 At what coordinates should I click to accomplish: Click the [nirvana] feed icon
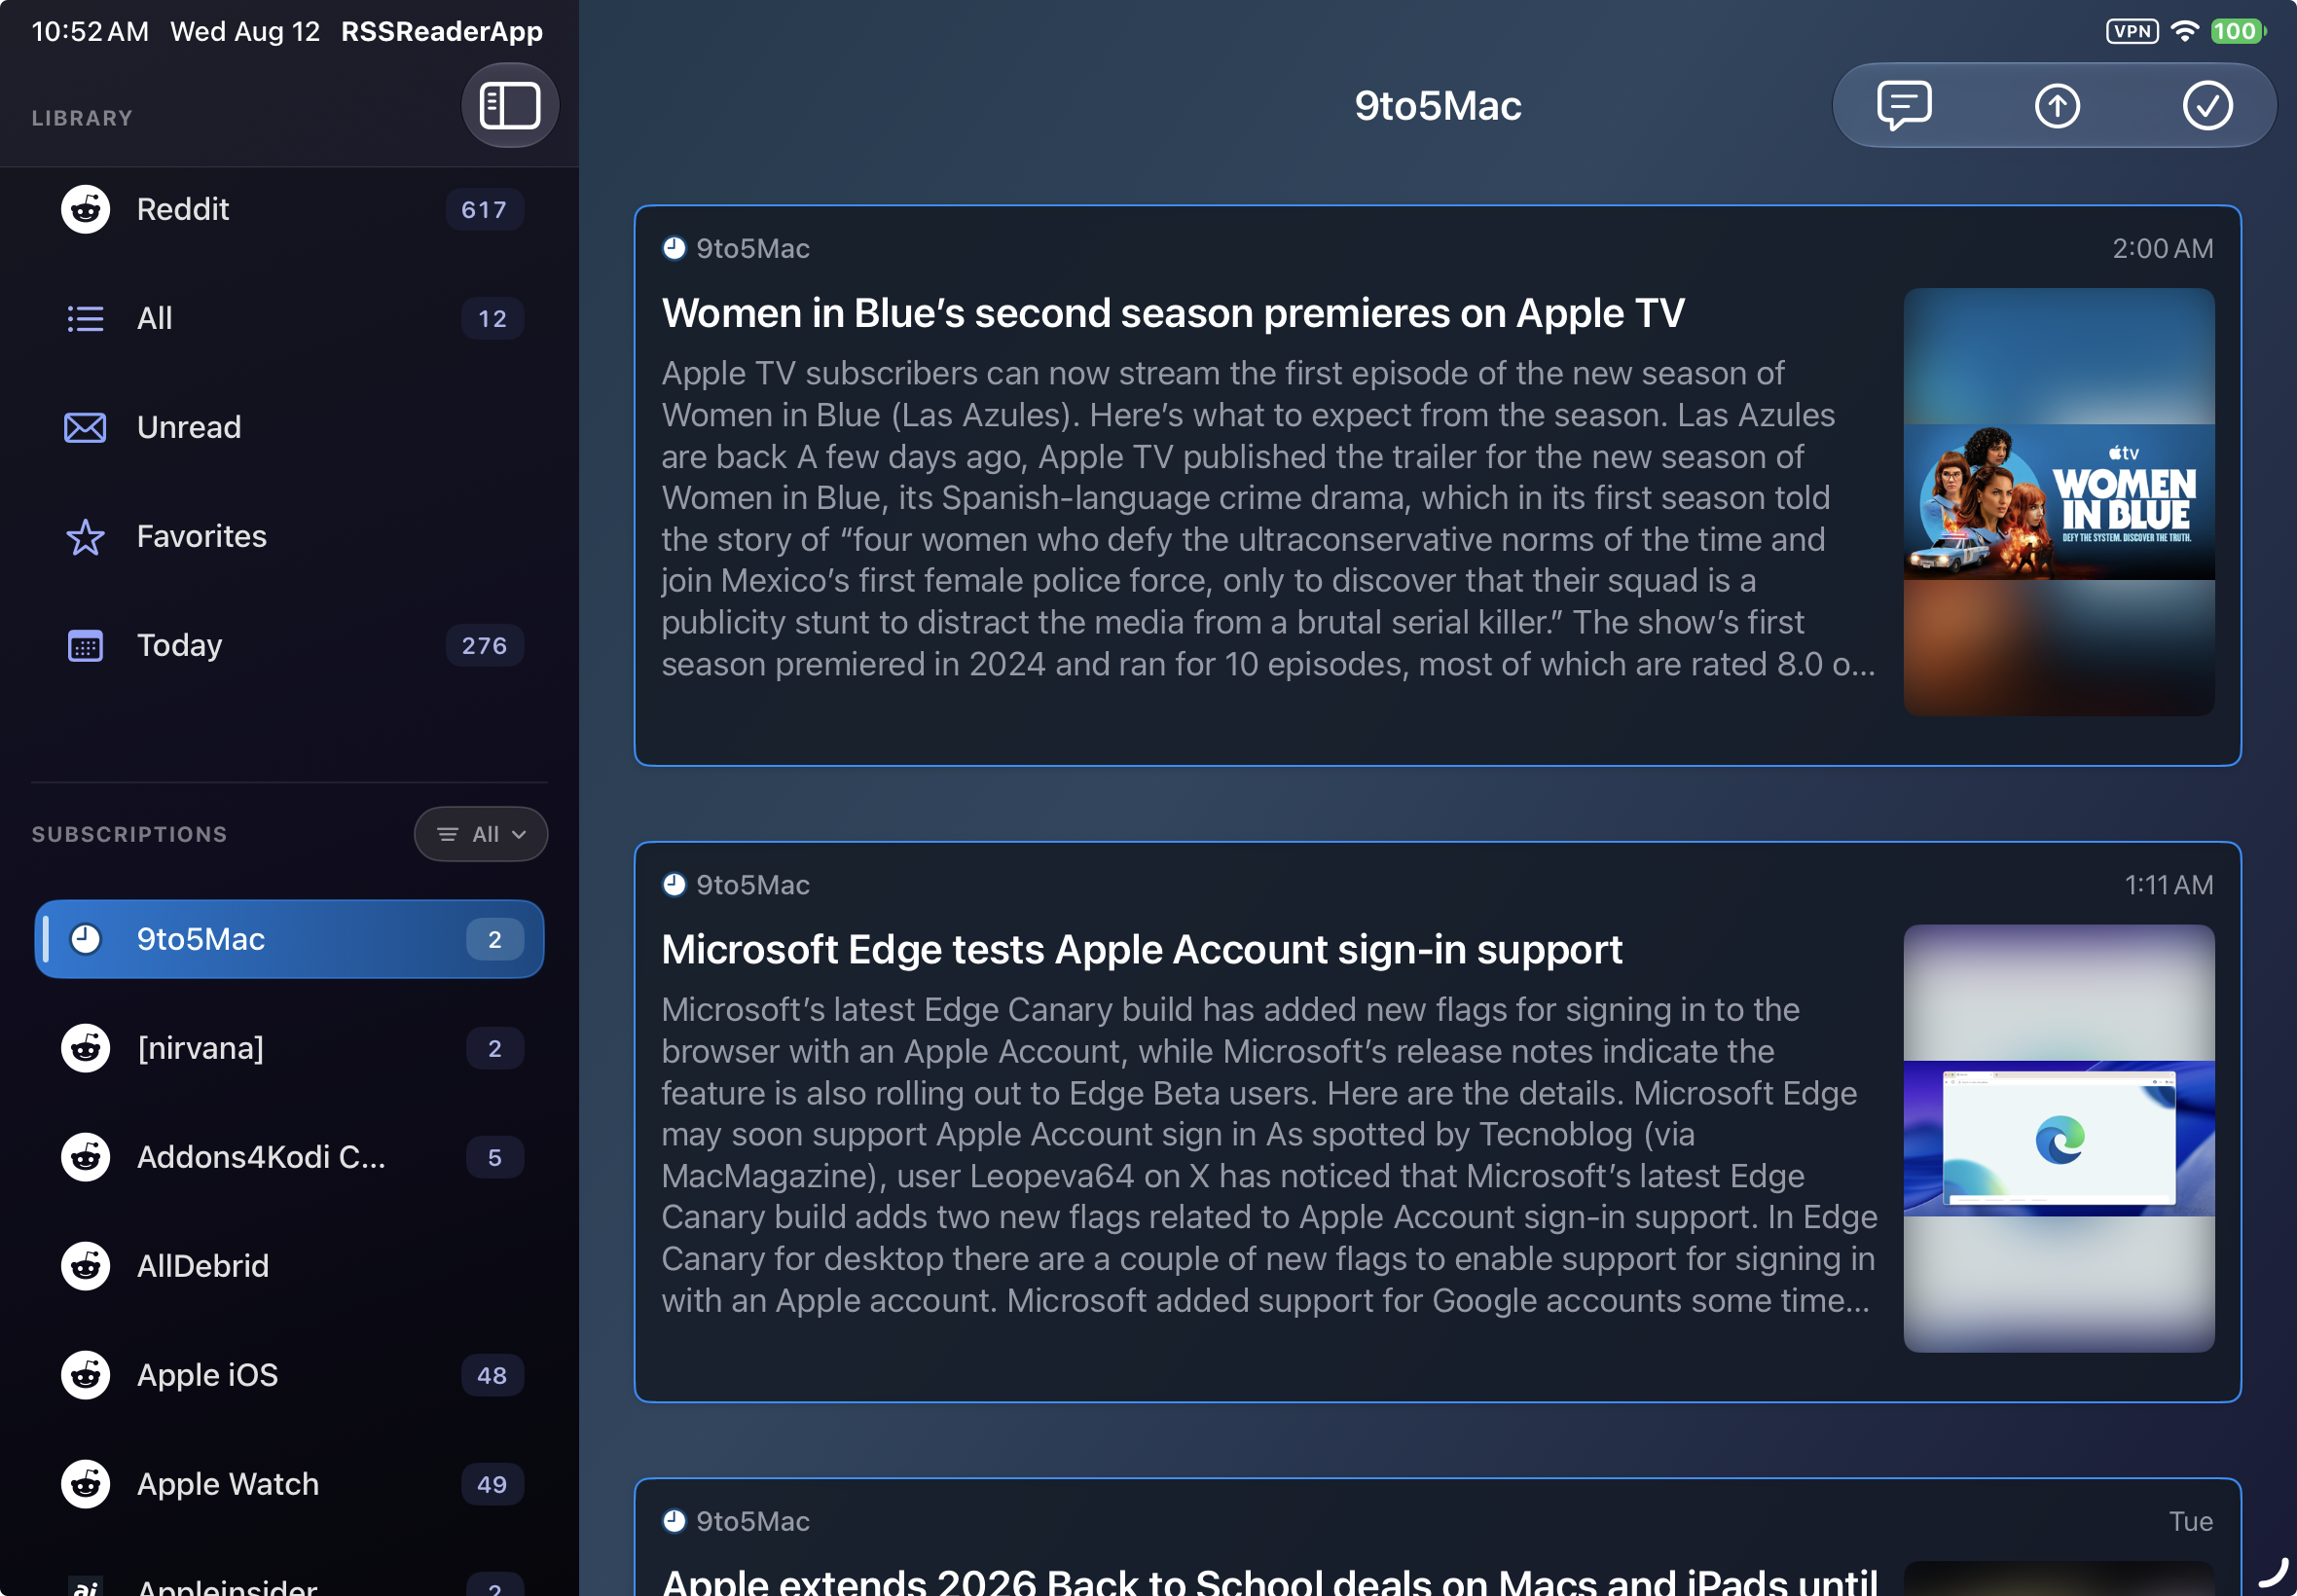(x=86, y=1048)
